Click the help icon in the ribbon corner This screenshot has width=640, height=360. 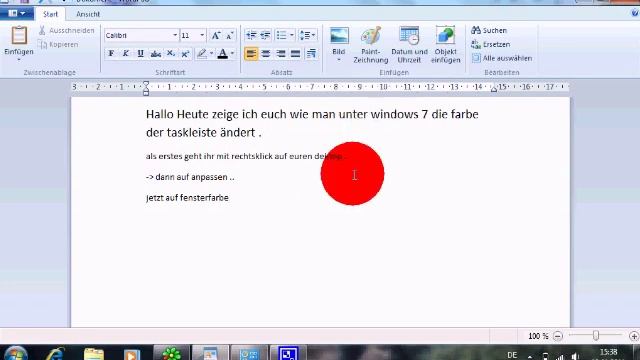635,13
